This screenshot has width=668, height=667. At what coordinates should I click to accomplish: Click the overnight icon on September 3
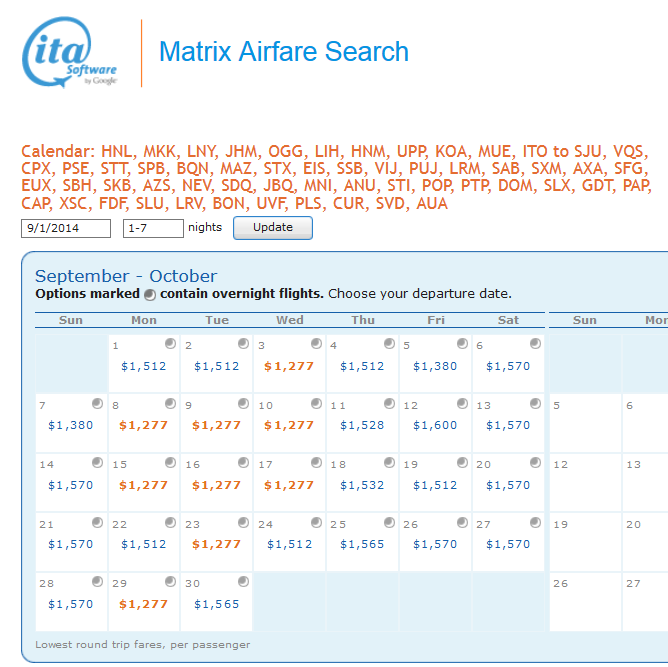tap(316, 344)
